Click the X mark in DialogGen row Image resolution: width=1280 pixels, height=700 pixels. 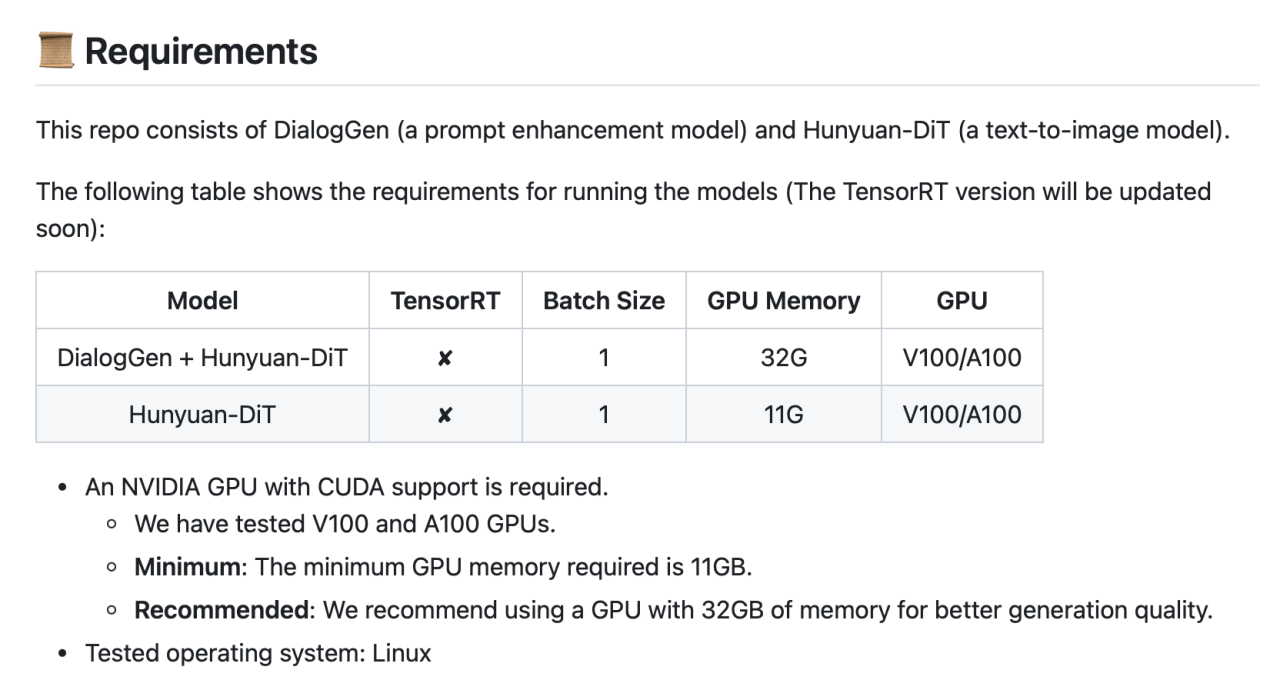pos(445,358)
